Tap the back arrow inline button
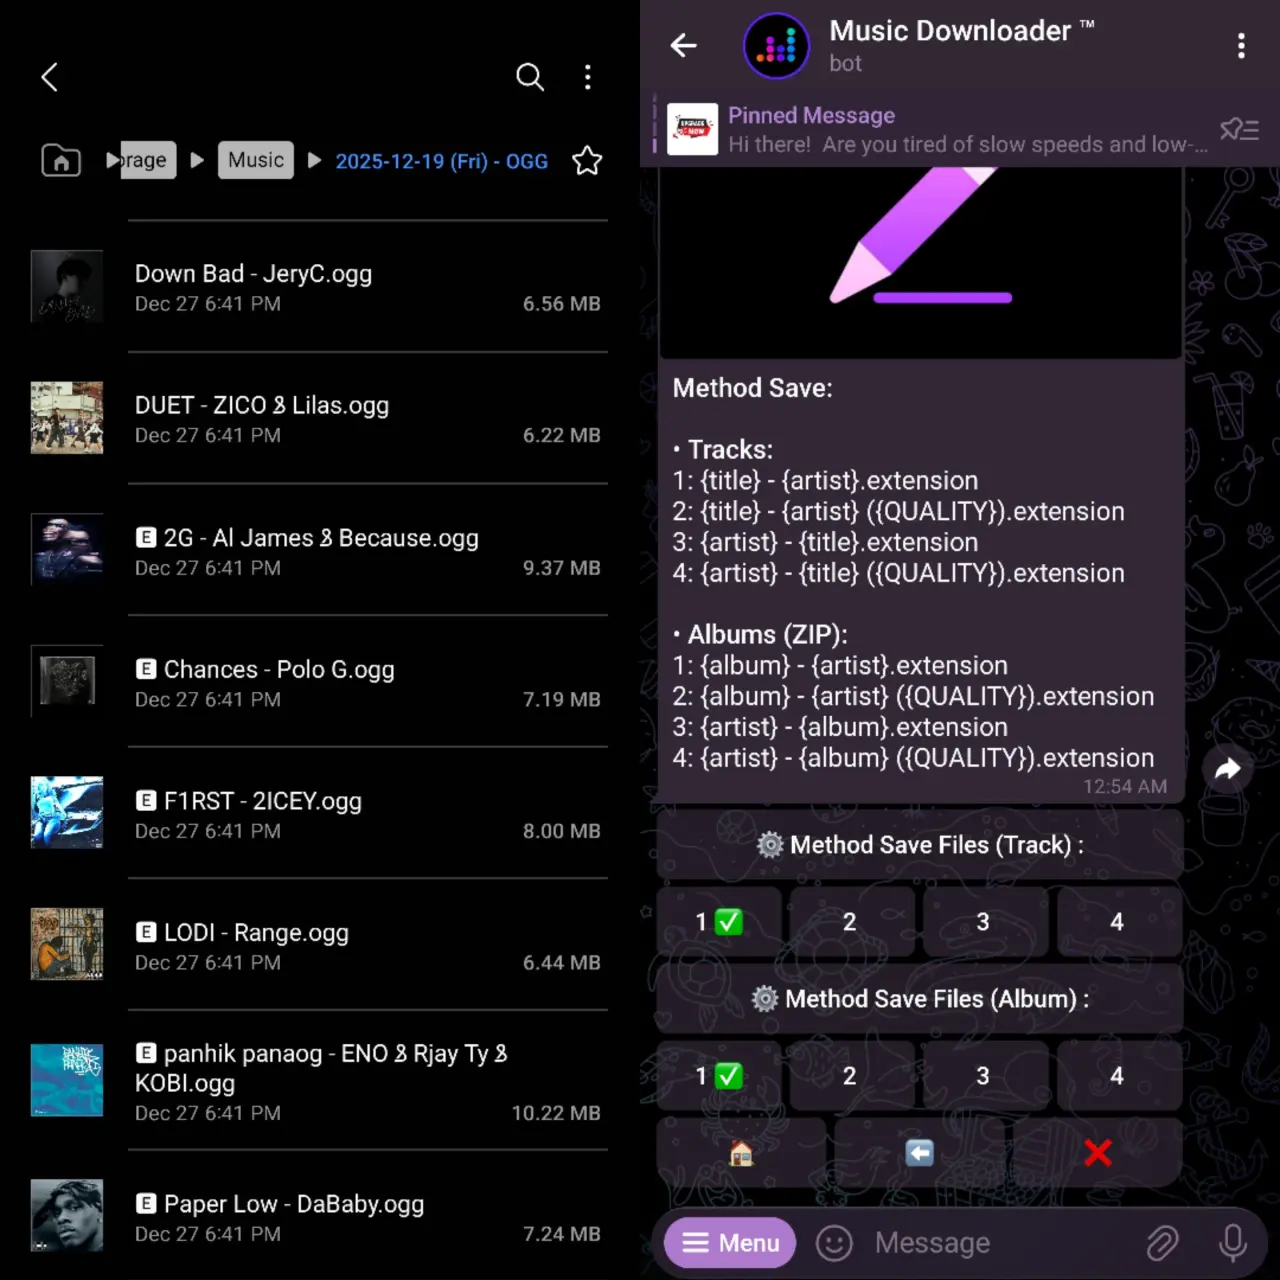 [920, 1153]
